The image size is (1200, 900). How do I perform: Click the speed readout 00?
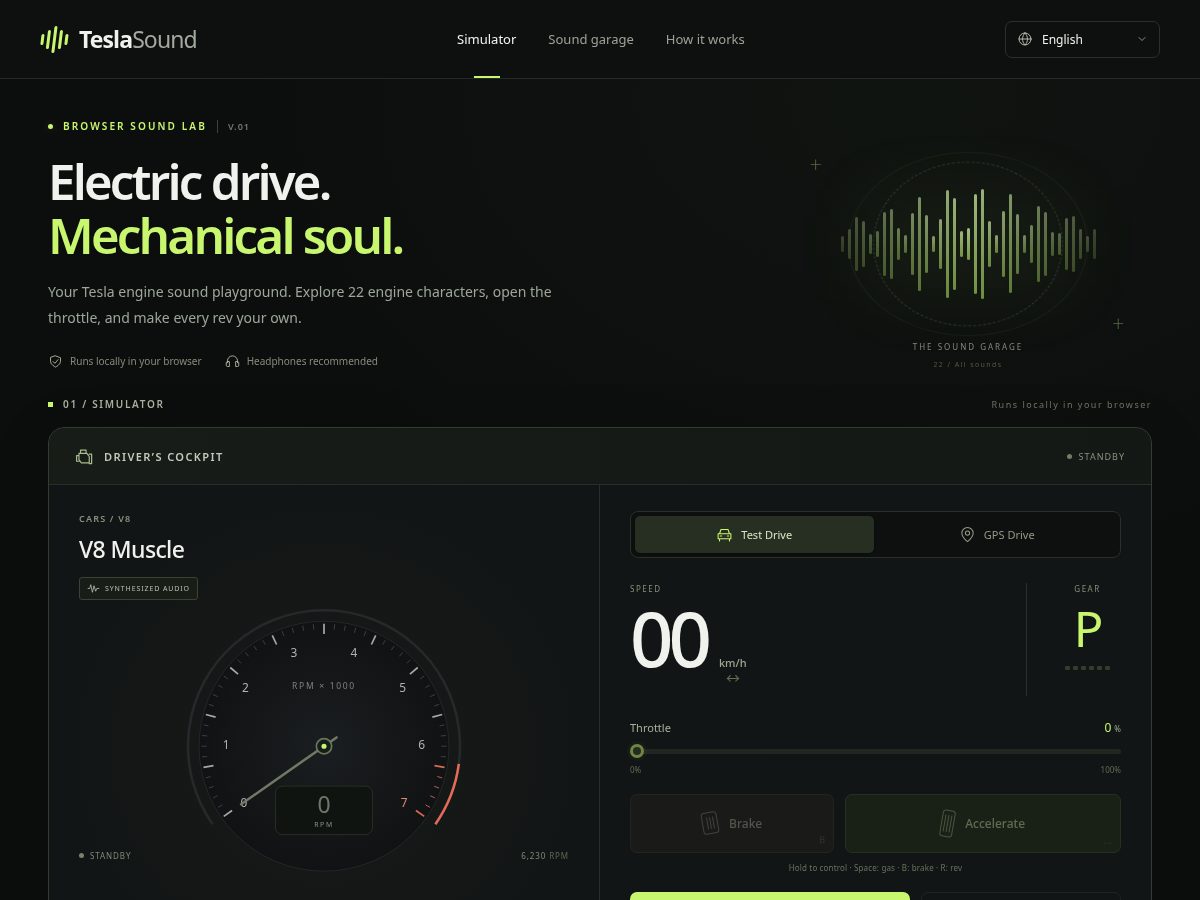click(670, 641)
